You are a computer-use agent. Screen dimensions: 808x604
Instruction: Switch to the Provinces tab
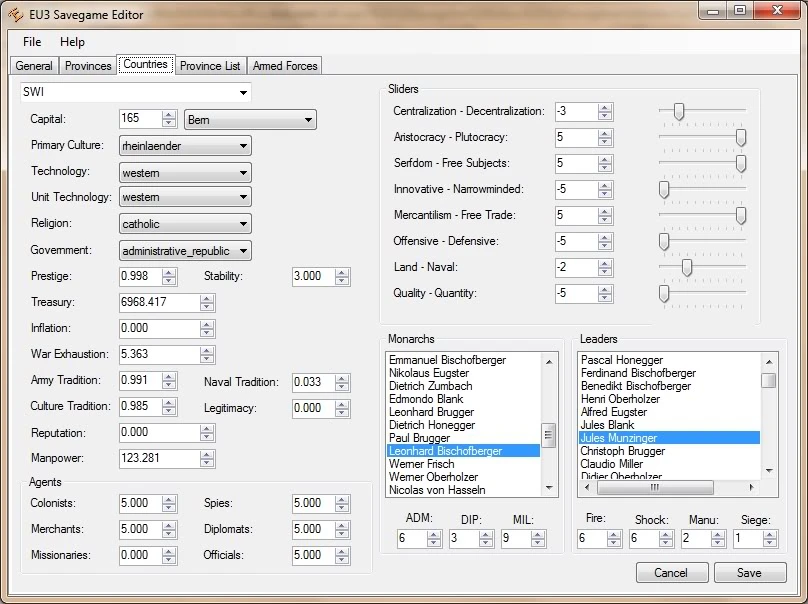pyautogui.click(x=88, y=66)
